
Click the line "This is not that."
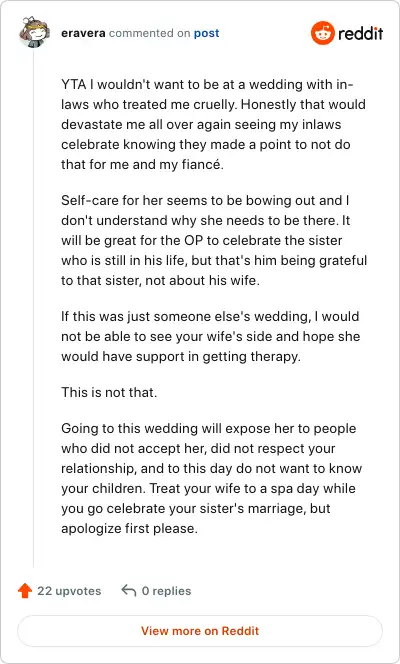109,392
